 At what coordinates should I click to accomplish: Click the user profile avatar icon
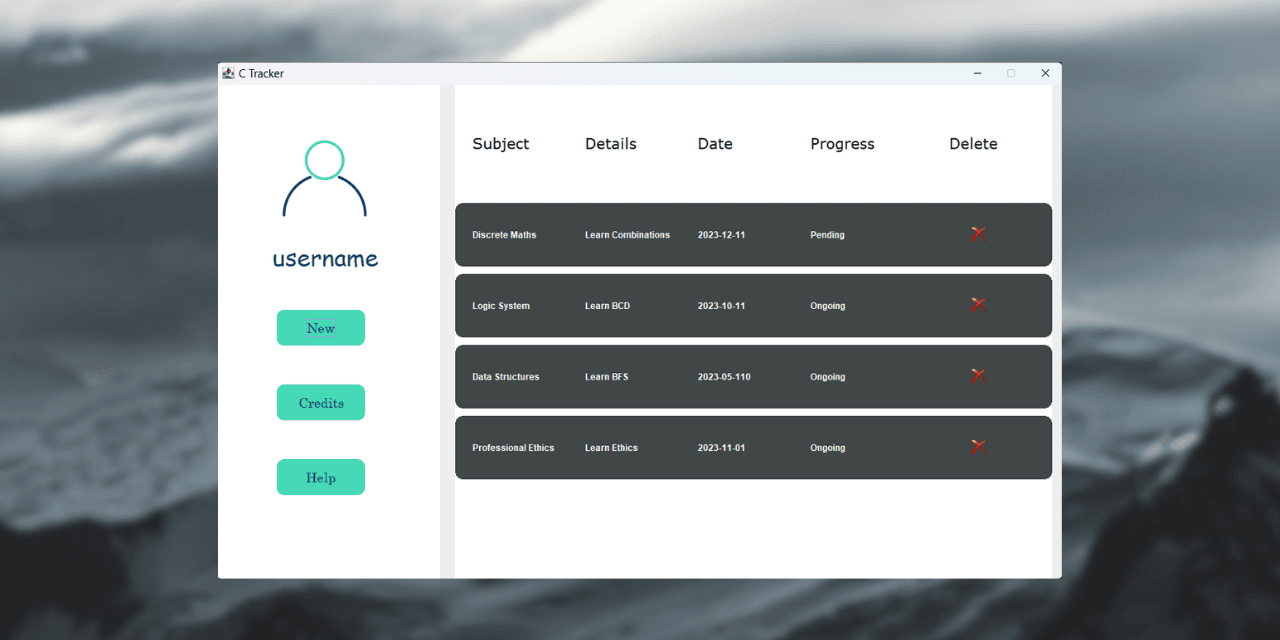(x=324, y=179)
